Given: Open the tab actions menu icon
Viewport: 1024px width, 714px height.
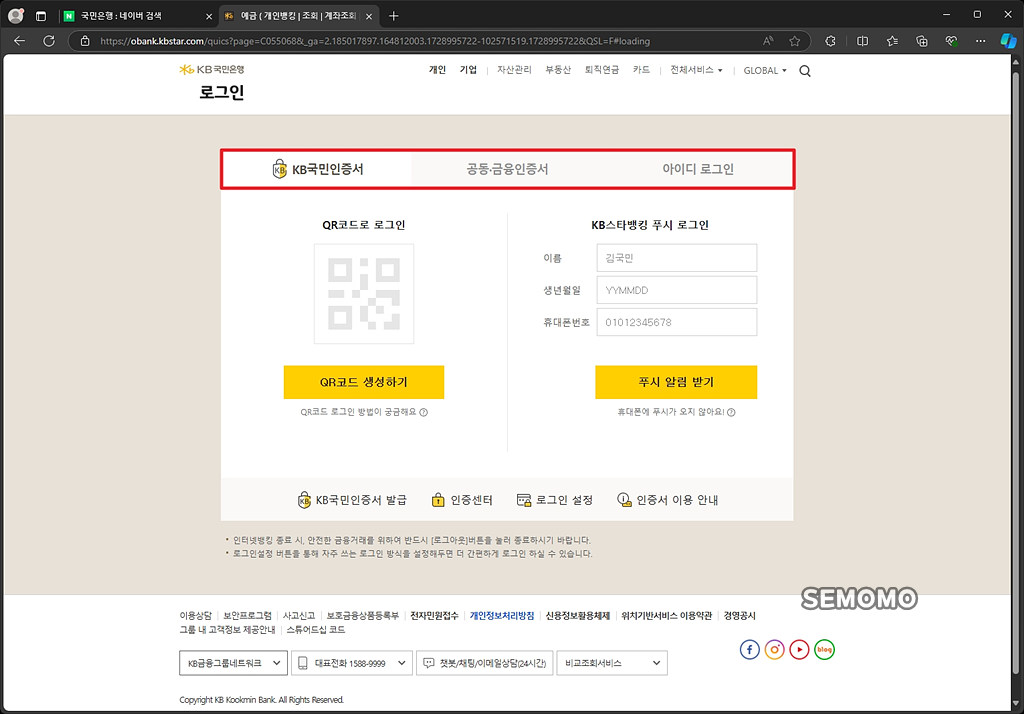Looking at the screenshot, I should 41,16.
